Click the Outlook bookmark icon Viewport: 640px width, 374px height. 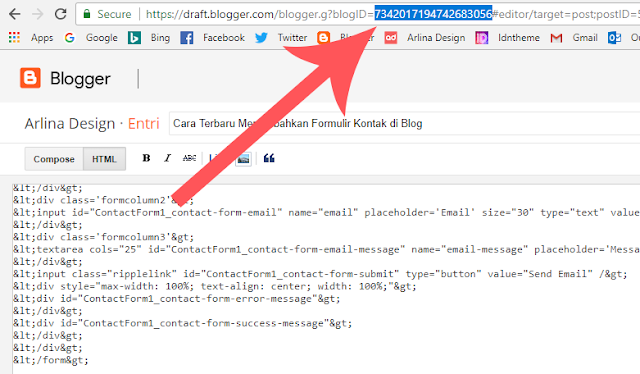614,38
